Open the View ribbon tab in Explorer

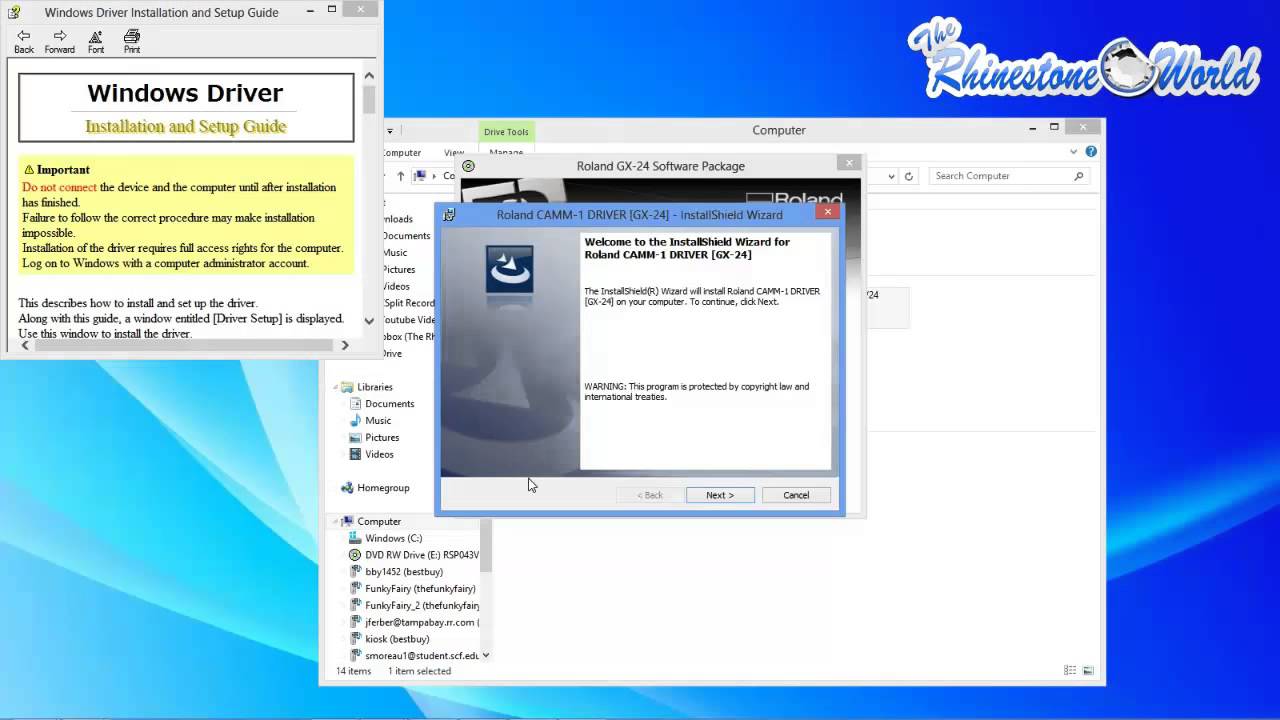[x=454, y=153]
